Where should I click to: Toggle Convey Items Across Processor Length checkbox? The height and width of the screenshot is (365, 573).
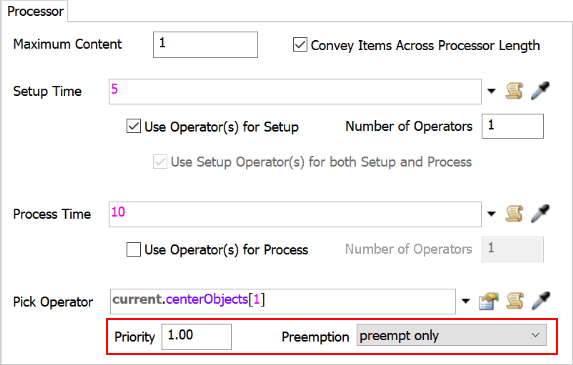pos(300,45)
